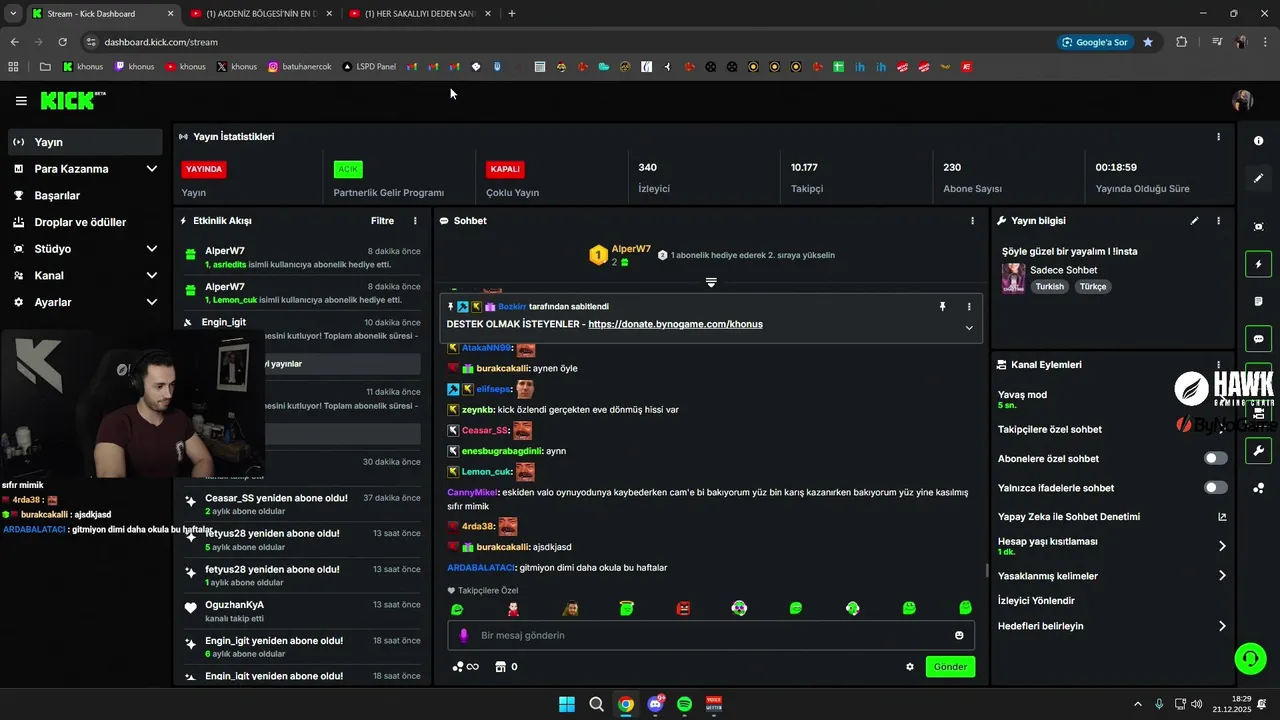Image resolution: width=1280 pixels, height=720 pixels.
Task: Open Hedefleri belirleyin arrow
Action: [x=1222, y=626]
